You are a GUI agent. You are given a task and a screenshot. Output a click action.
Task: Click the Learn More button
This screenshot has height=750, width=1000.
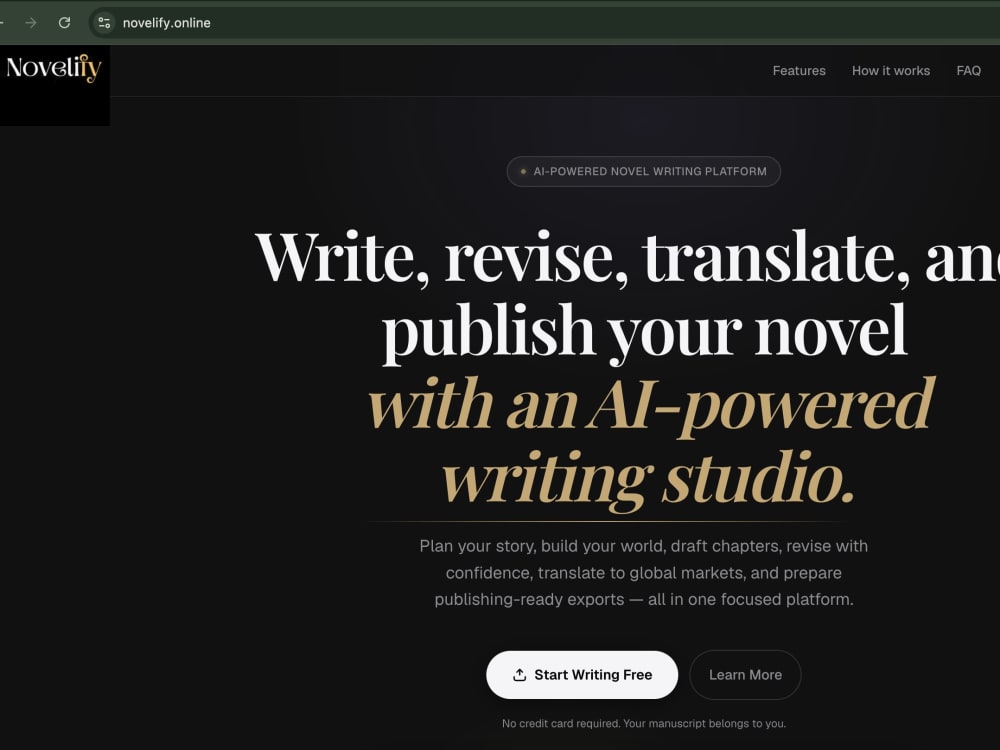coord(745,675)
